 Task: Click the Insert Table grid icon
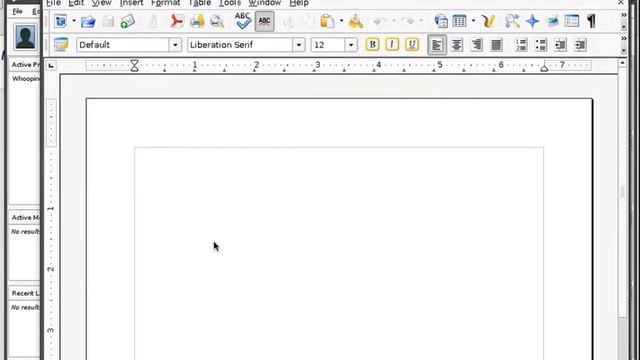point(460,21)
